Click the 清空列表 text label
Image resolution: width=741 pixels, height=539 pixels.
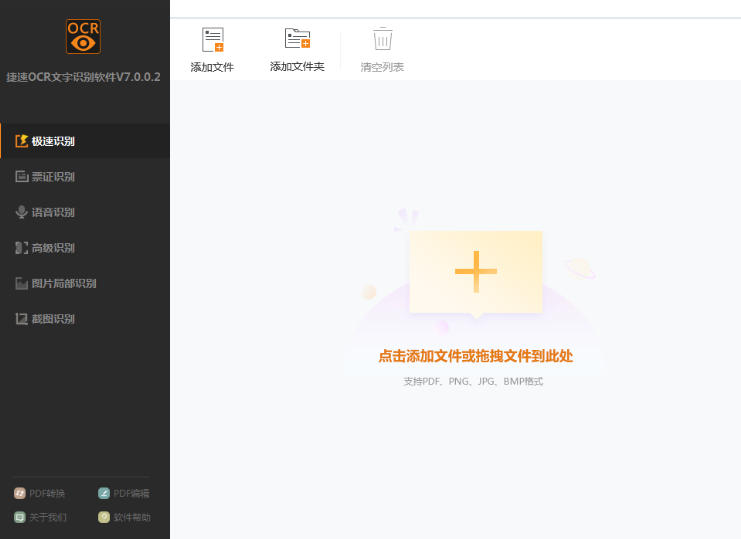tap(382, 67)
